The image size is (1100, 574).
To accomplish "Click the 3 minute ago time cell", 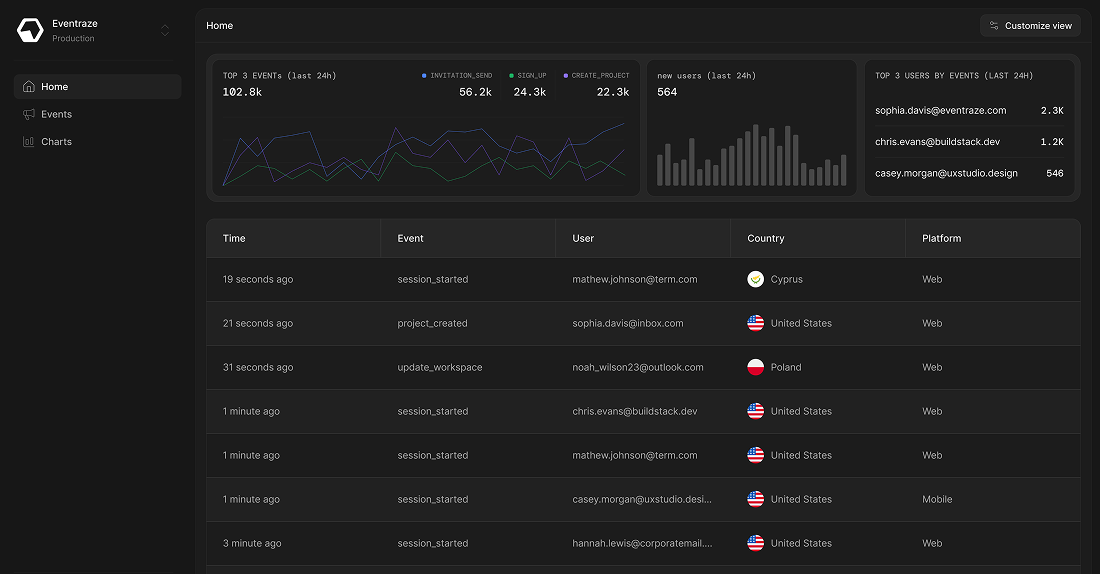I will tap(252, 543).
